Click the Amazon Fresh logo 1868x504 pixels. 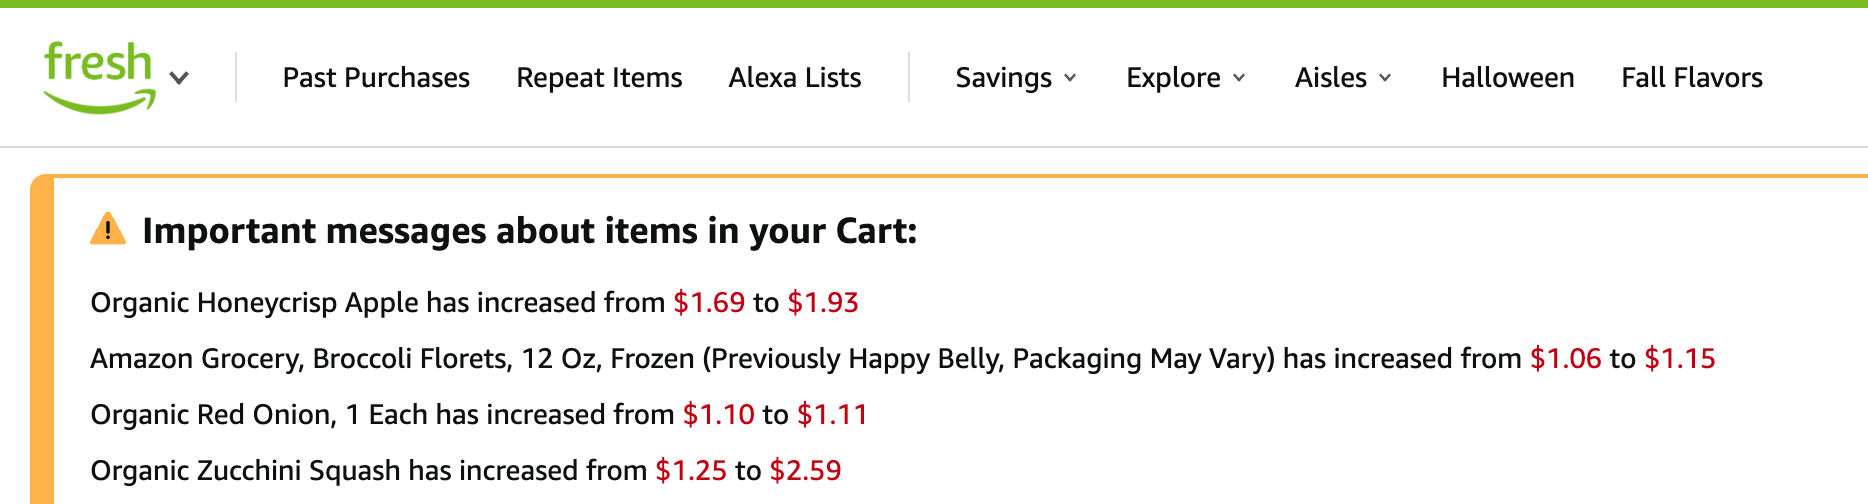click(99, 76)
